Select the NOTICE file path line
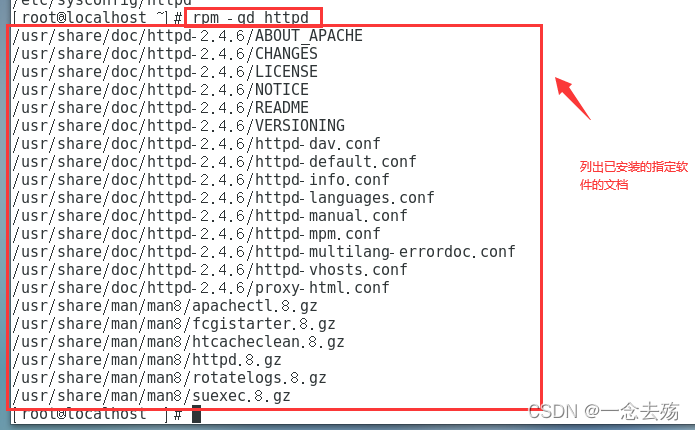The height and width of the screenshot is (430, 695). tap(160, 90)
